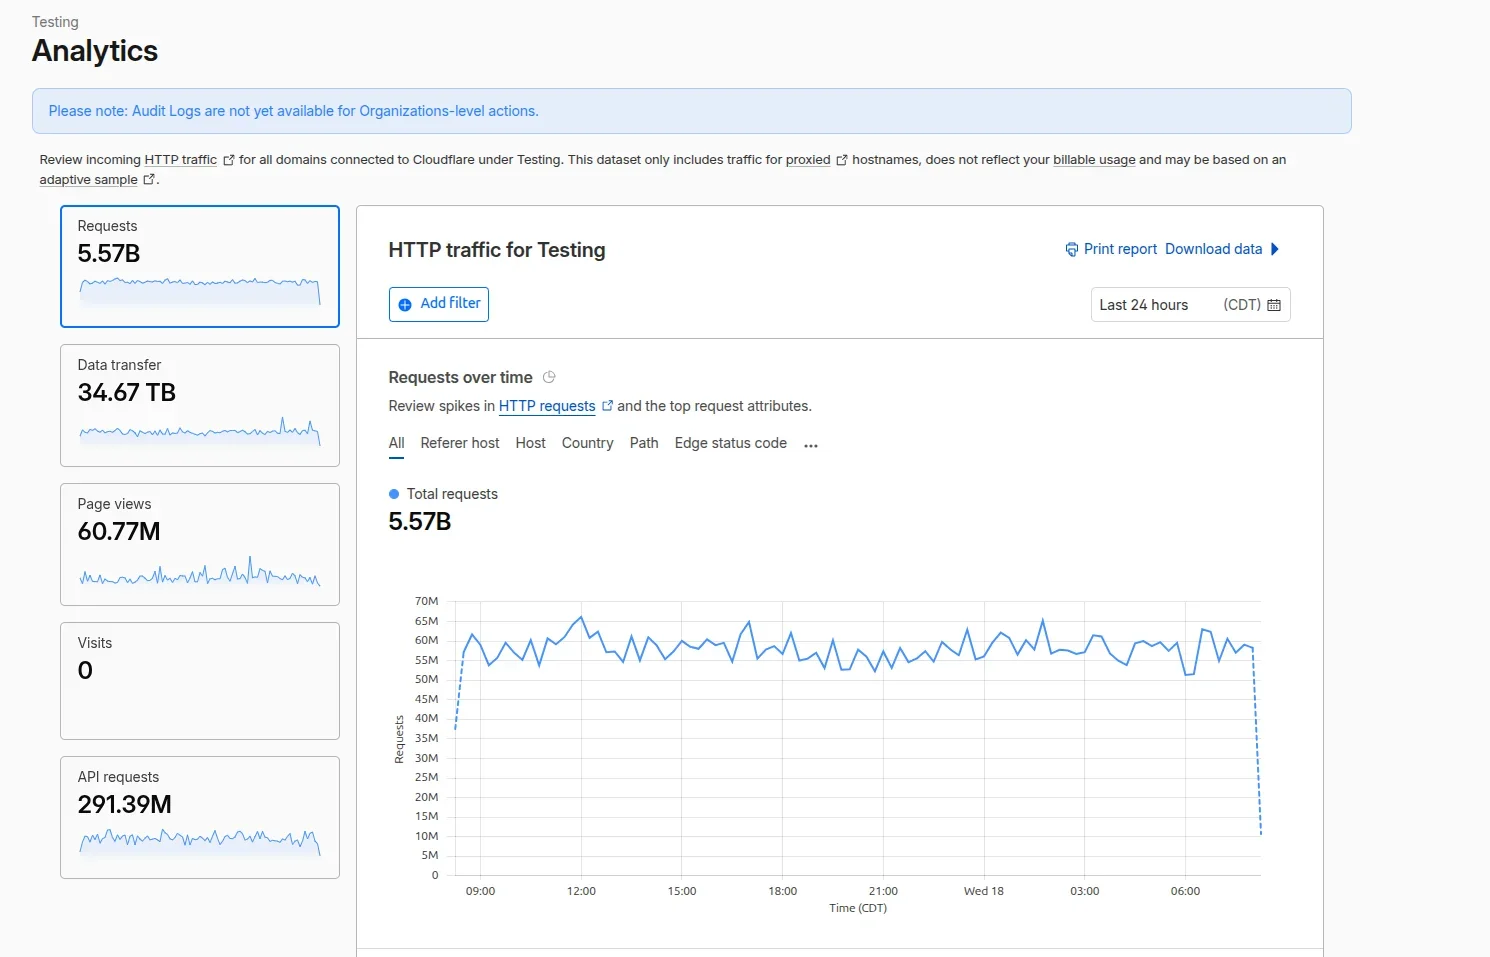The height and width of the screenshot is (957, 1490).
Task: Open the calendar icon in the date range selector
Action: point(1274,304)
